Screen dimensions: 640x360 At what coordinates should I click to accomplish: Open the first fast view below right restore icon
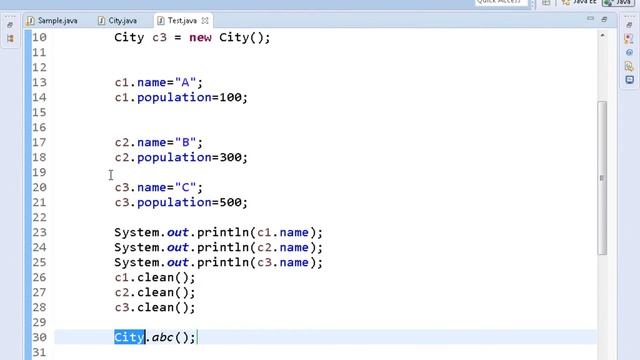(x=629, y=39)
